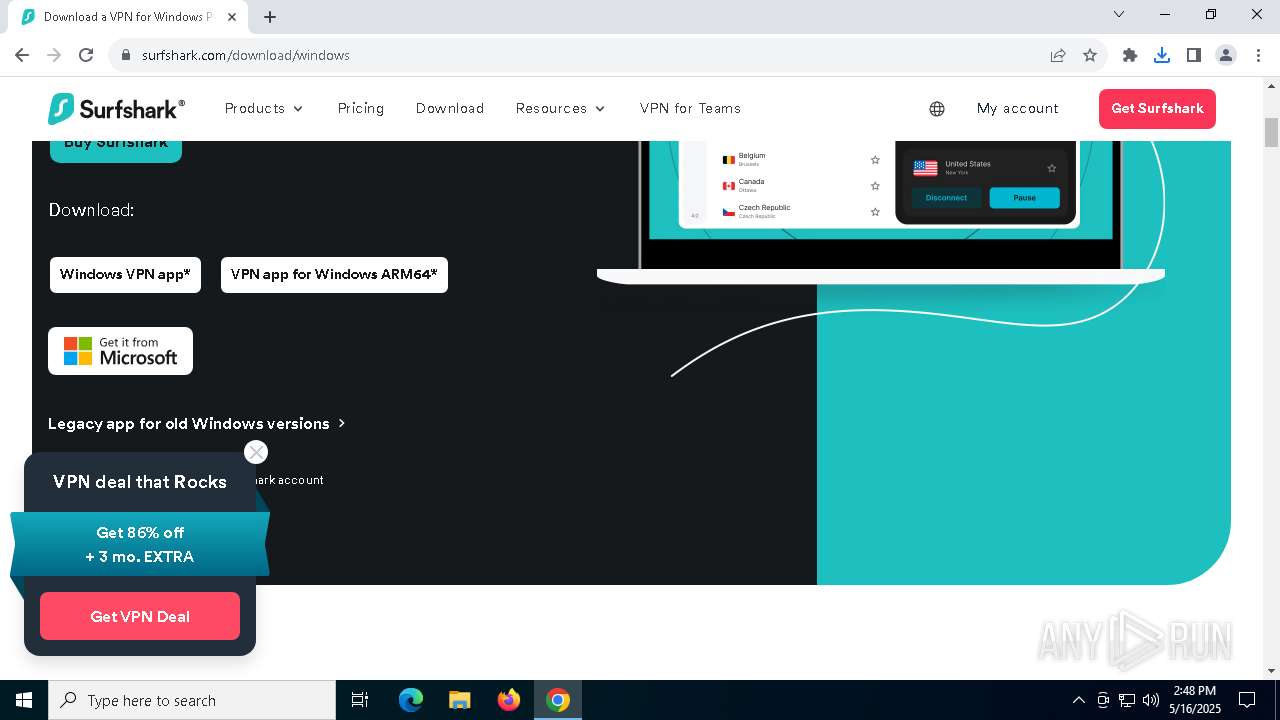Launch Microsoft Edge from taskbar
Screen dimensions: 1280x720
pyautogui.click(x=411, y=700)
